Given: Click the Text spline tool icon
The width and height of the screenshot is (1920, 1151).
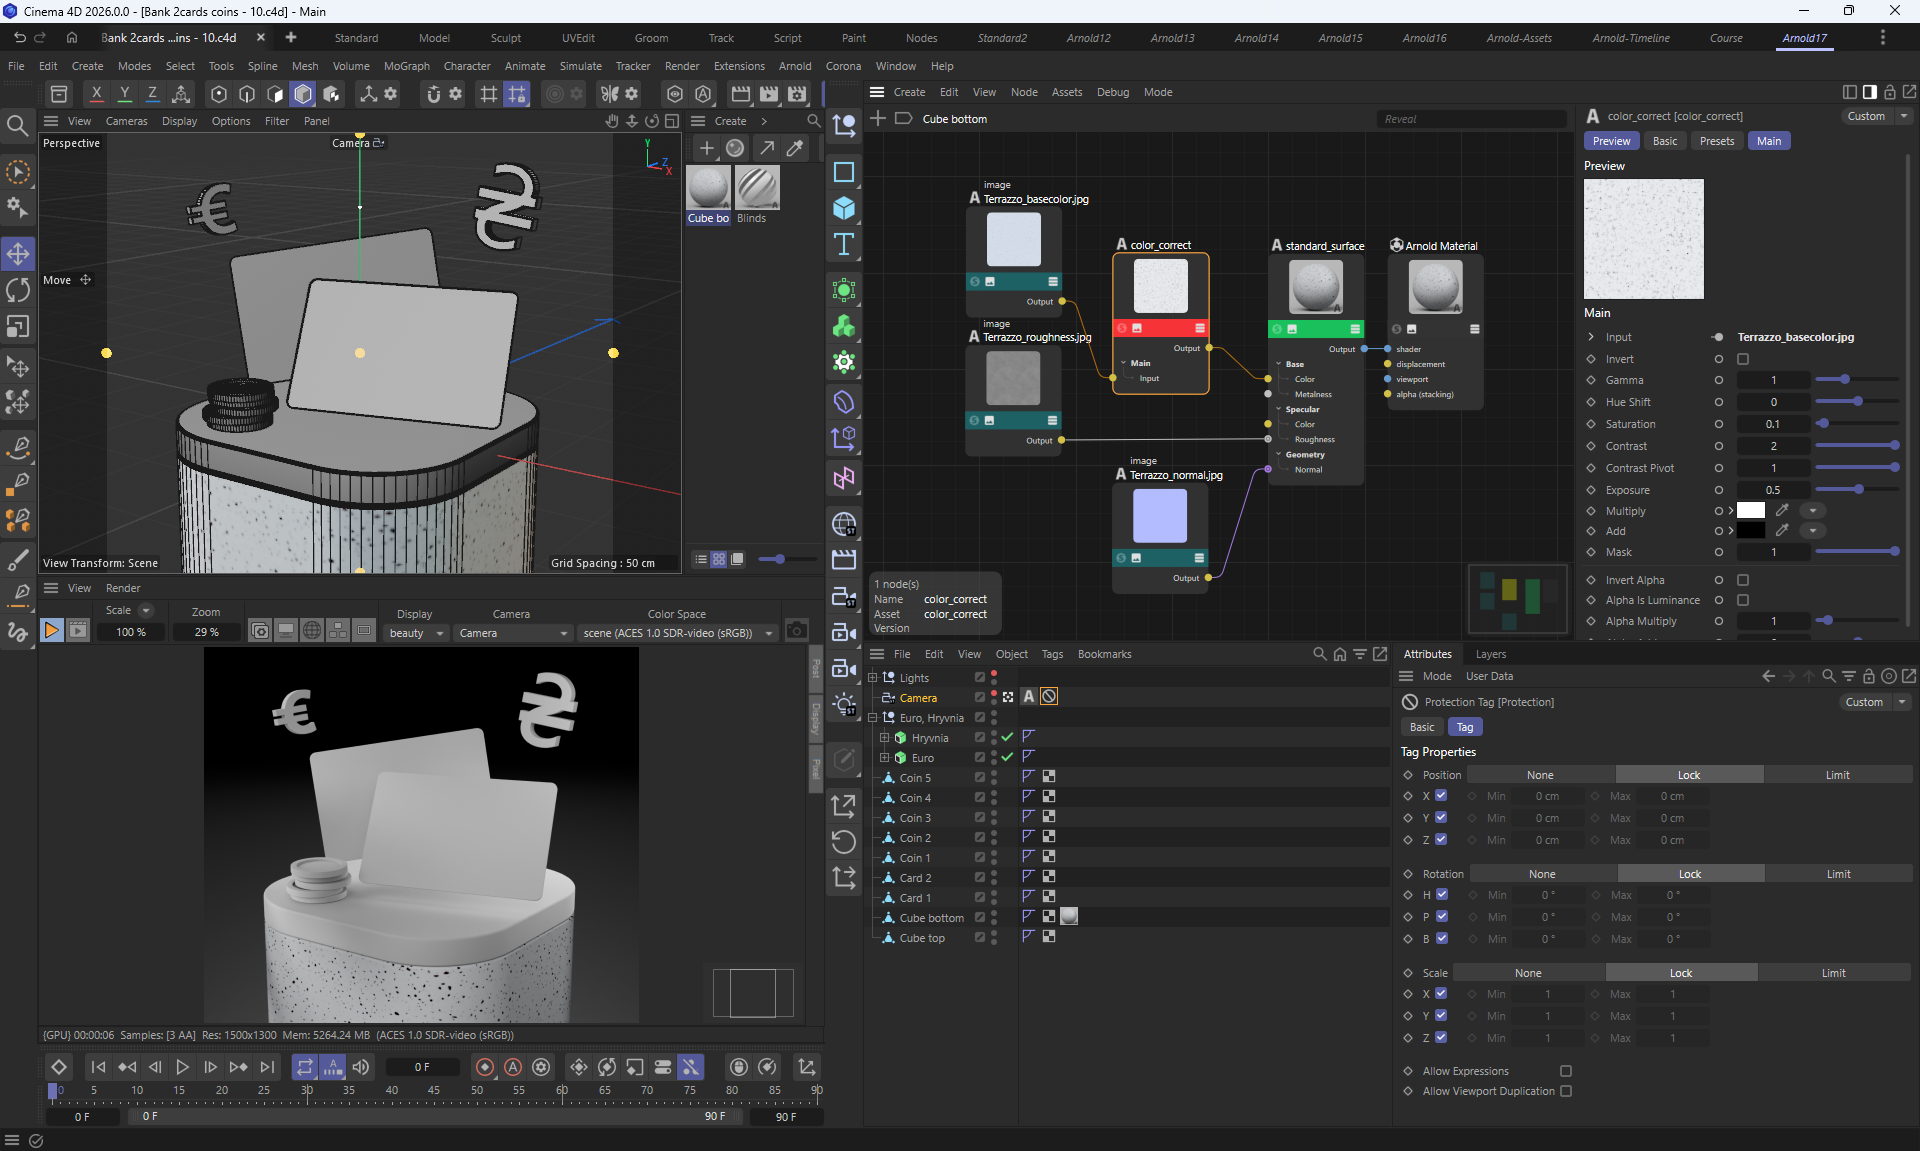Looking at the screenshot, I should click(x=844, y=245).
